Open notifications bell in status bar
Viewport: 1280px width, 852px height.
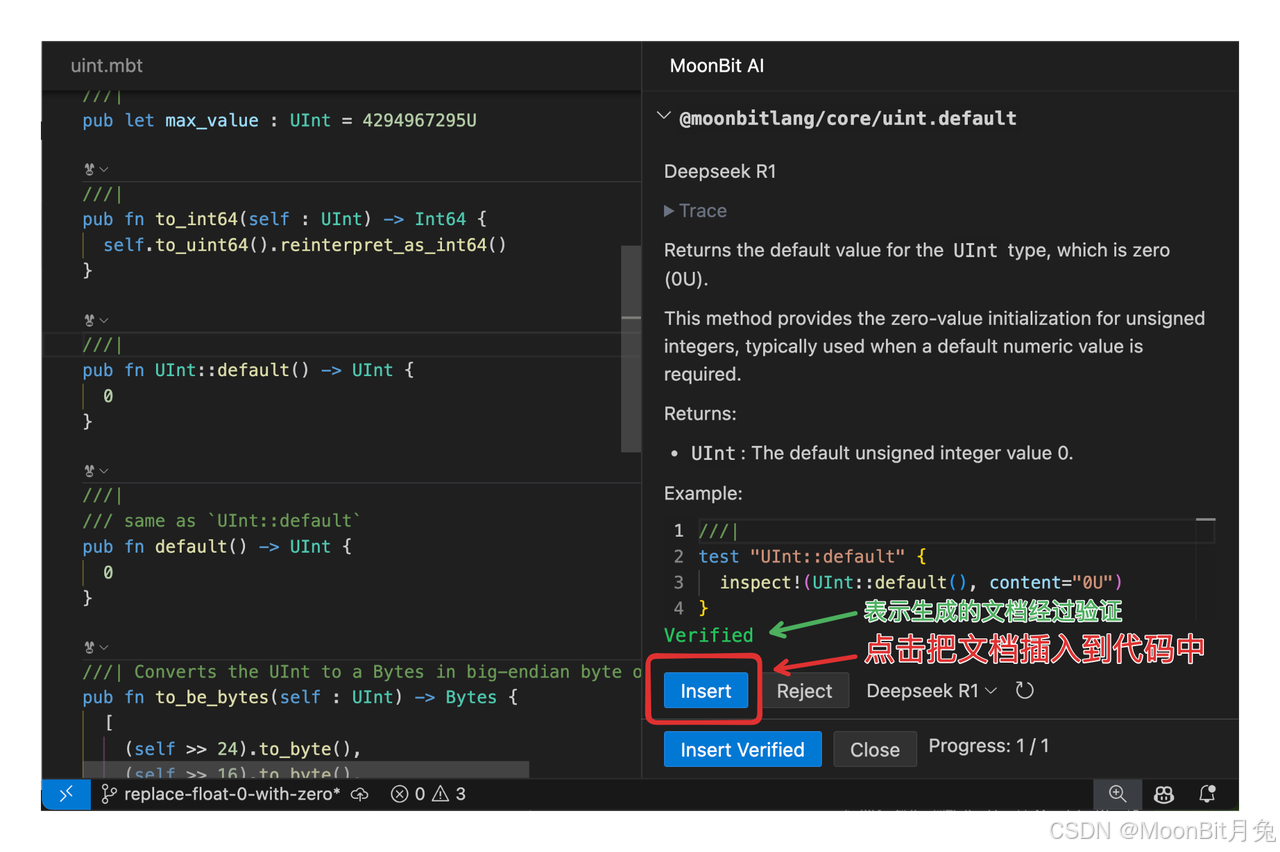[x=1207, y=794]
